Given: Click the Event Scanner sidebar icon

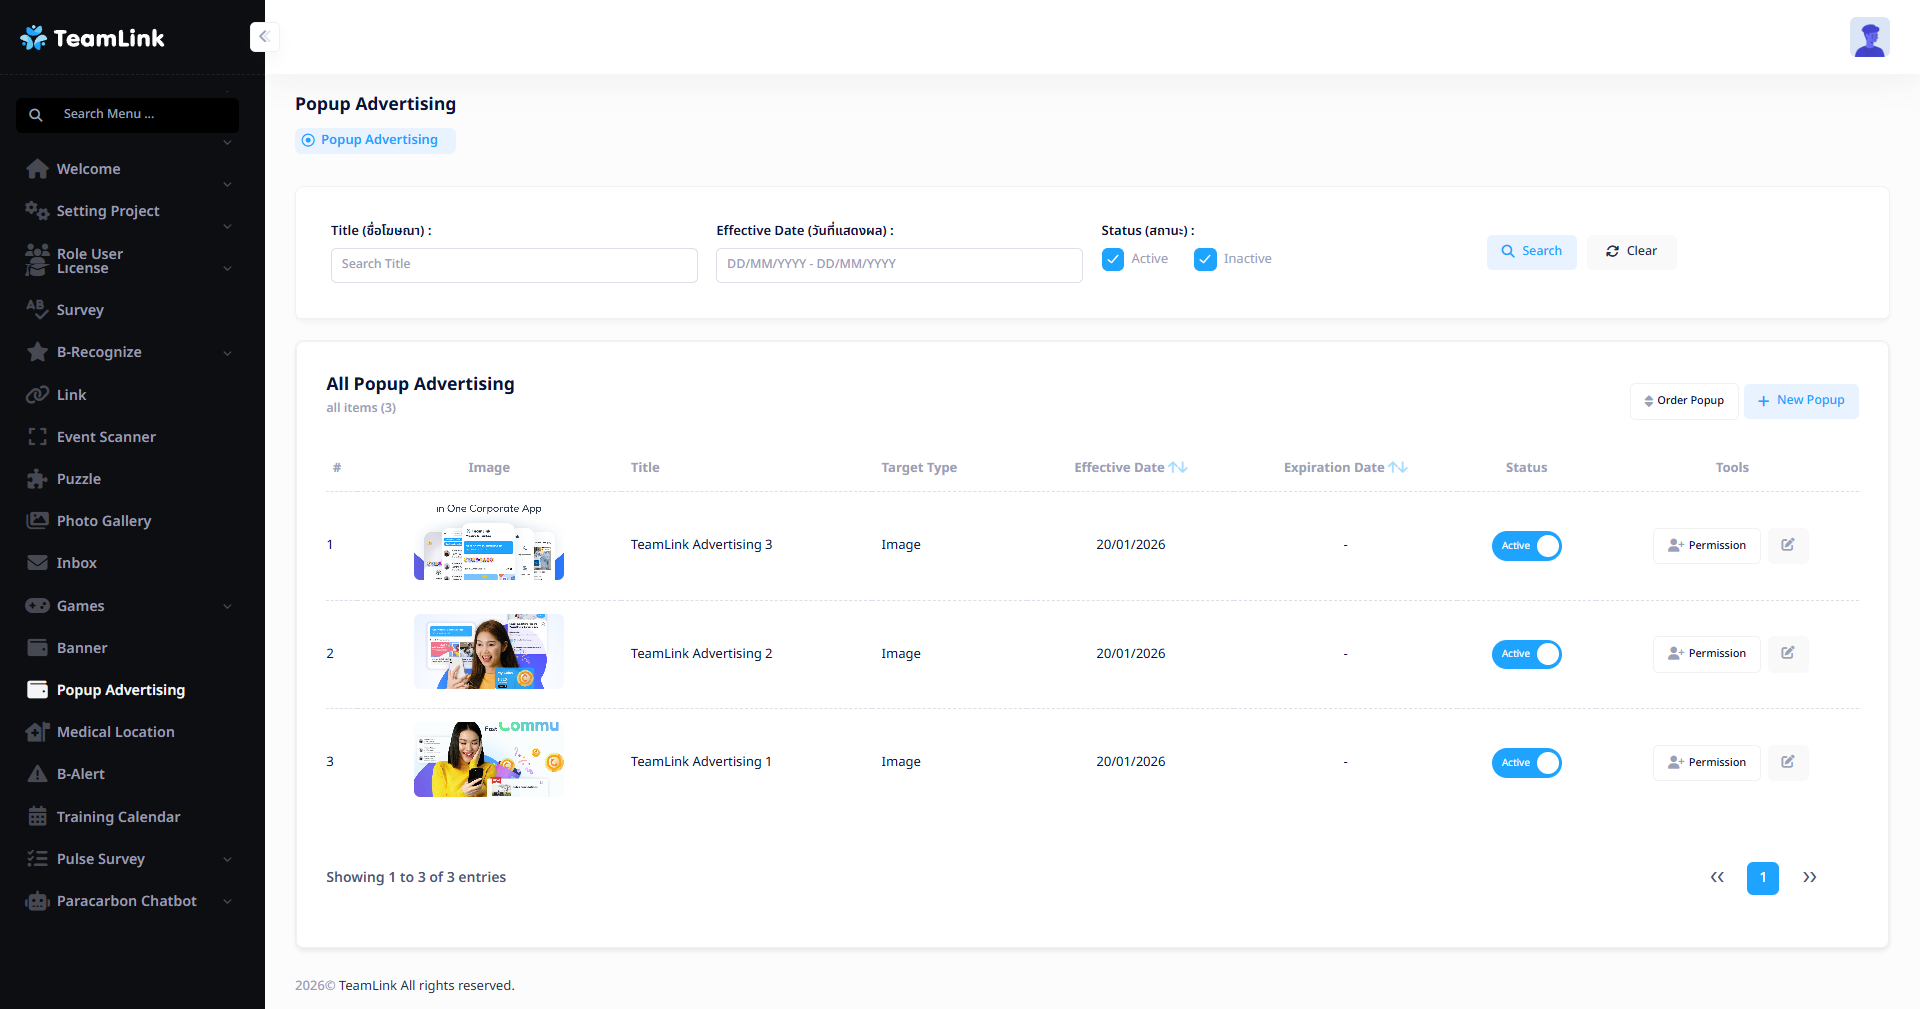Looking at the screenshot, I should [x=37, y=437].
